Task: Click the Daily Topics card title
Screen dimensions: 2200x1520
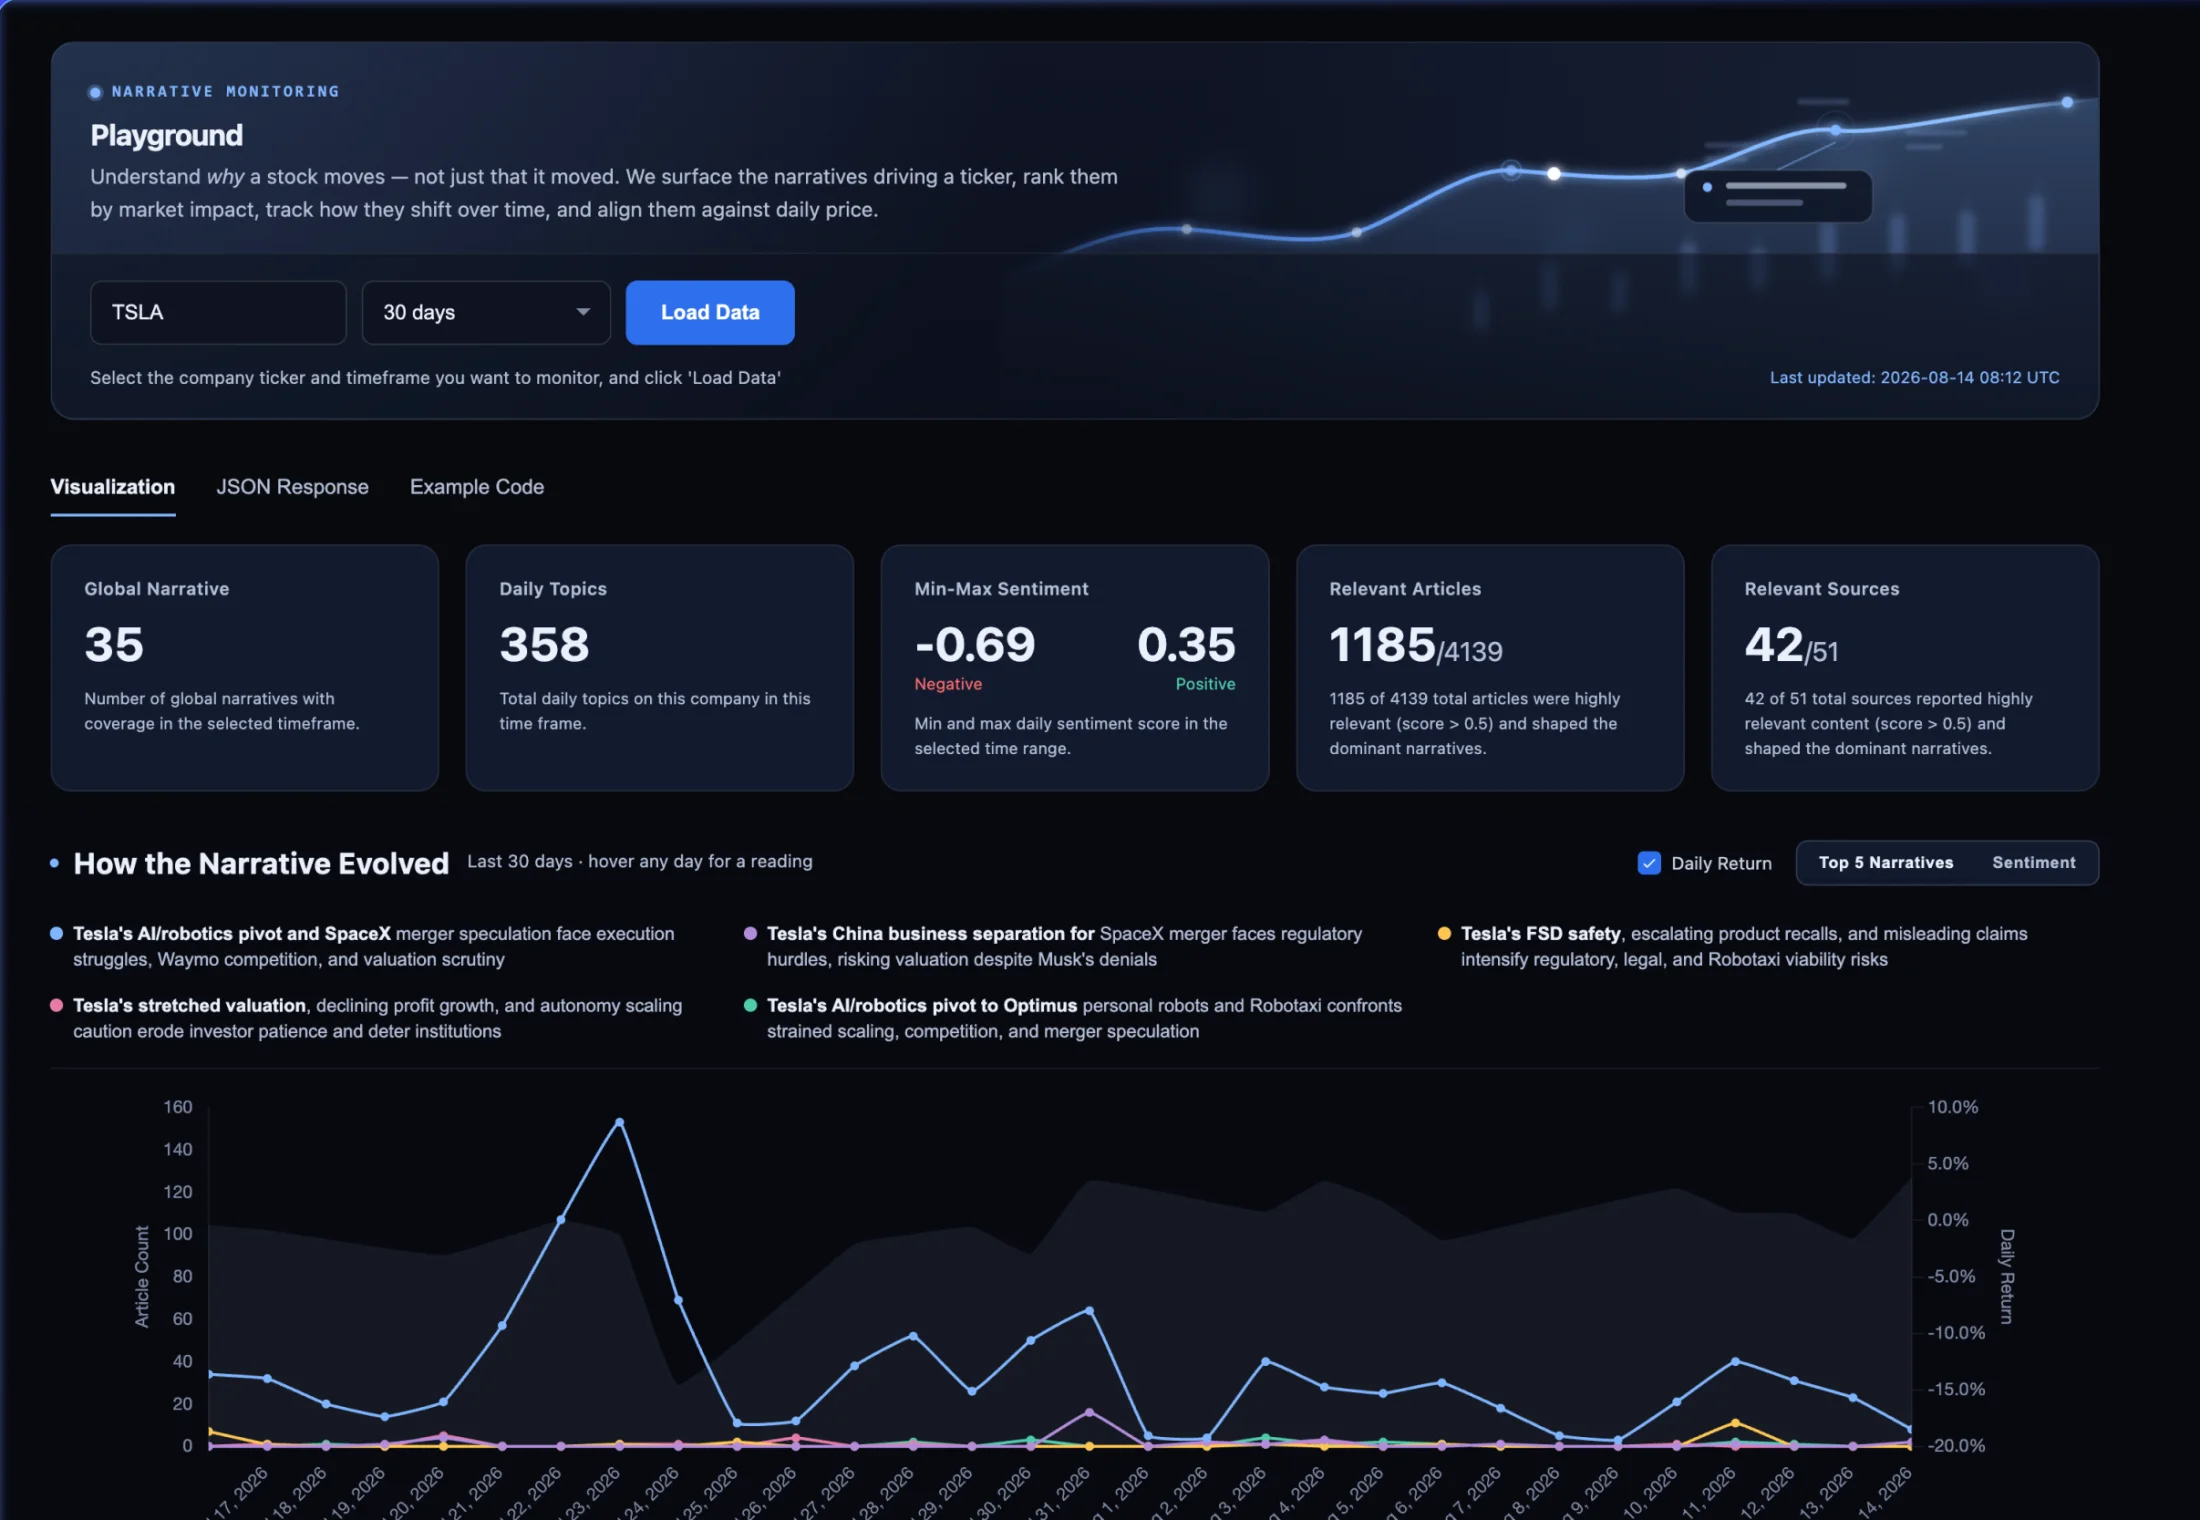Action: (x=553, y=589)
